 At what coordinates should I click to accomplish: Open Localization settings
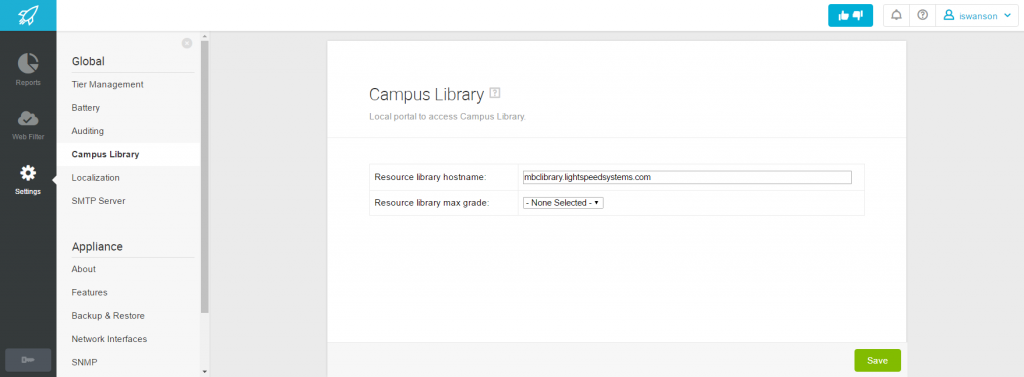coord(95,178)
